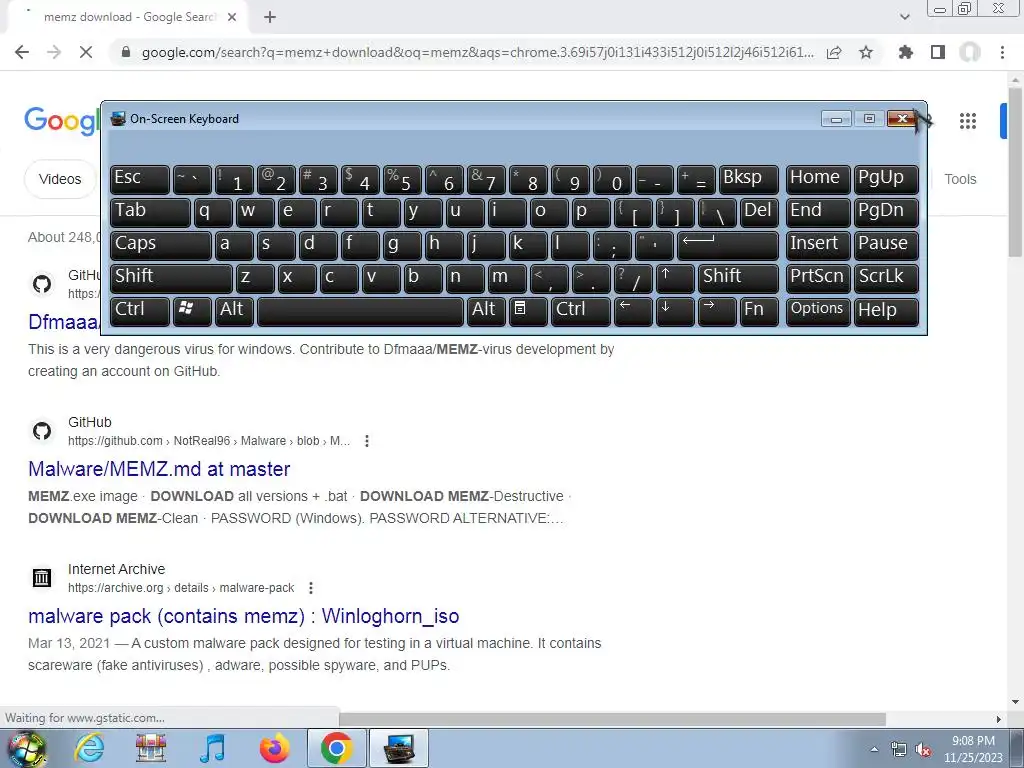Toggle the right Ctrl key on keyboard
Viewport: 1024px width, 768px height.
581,311
